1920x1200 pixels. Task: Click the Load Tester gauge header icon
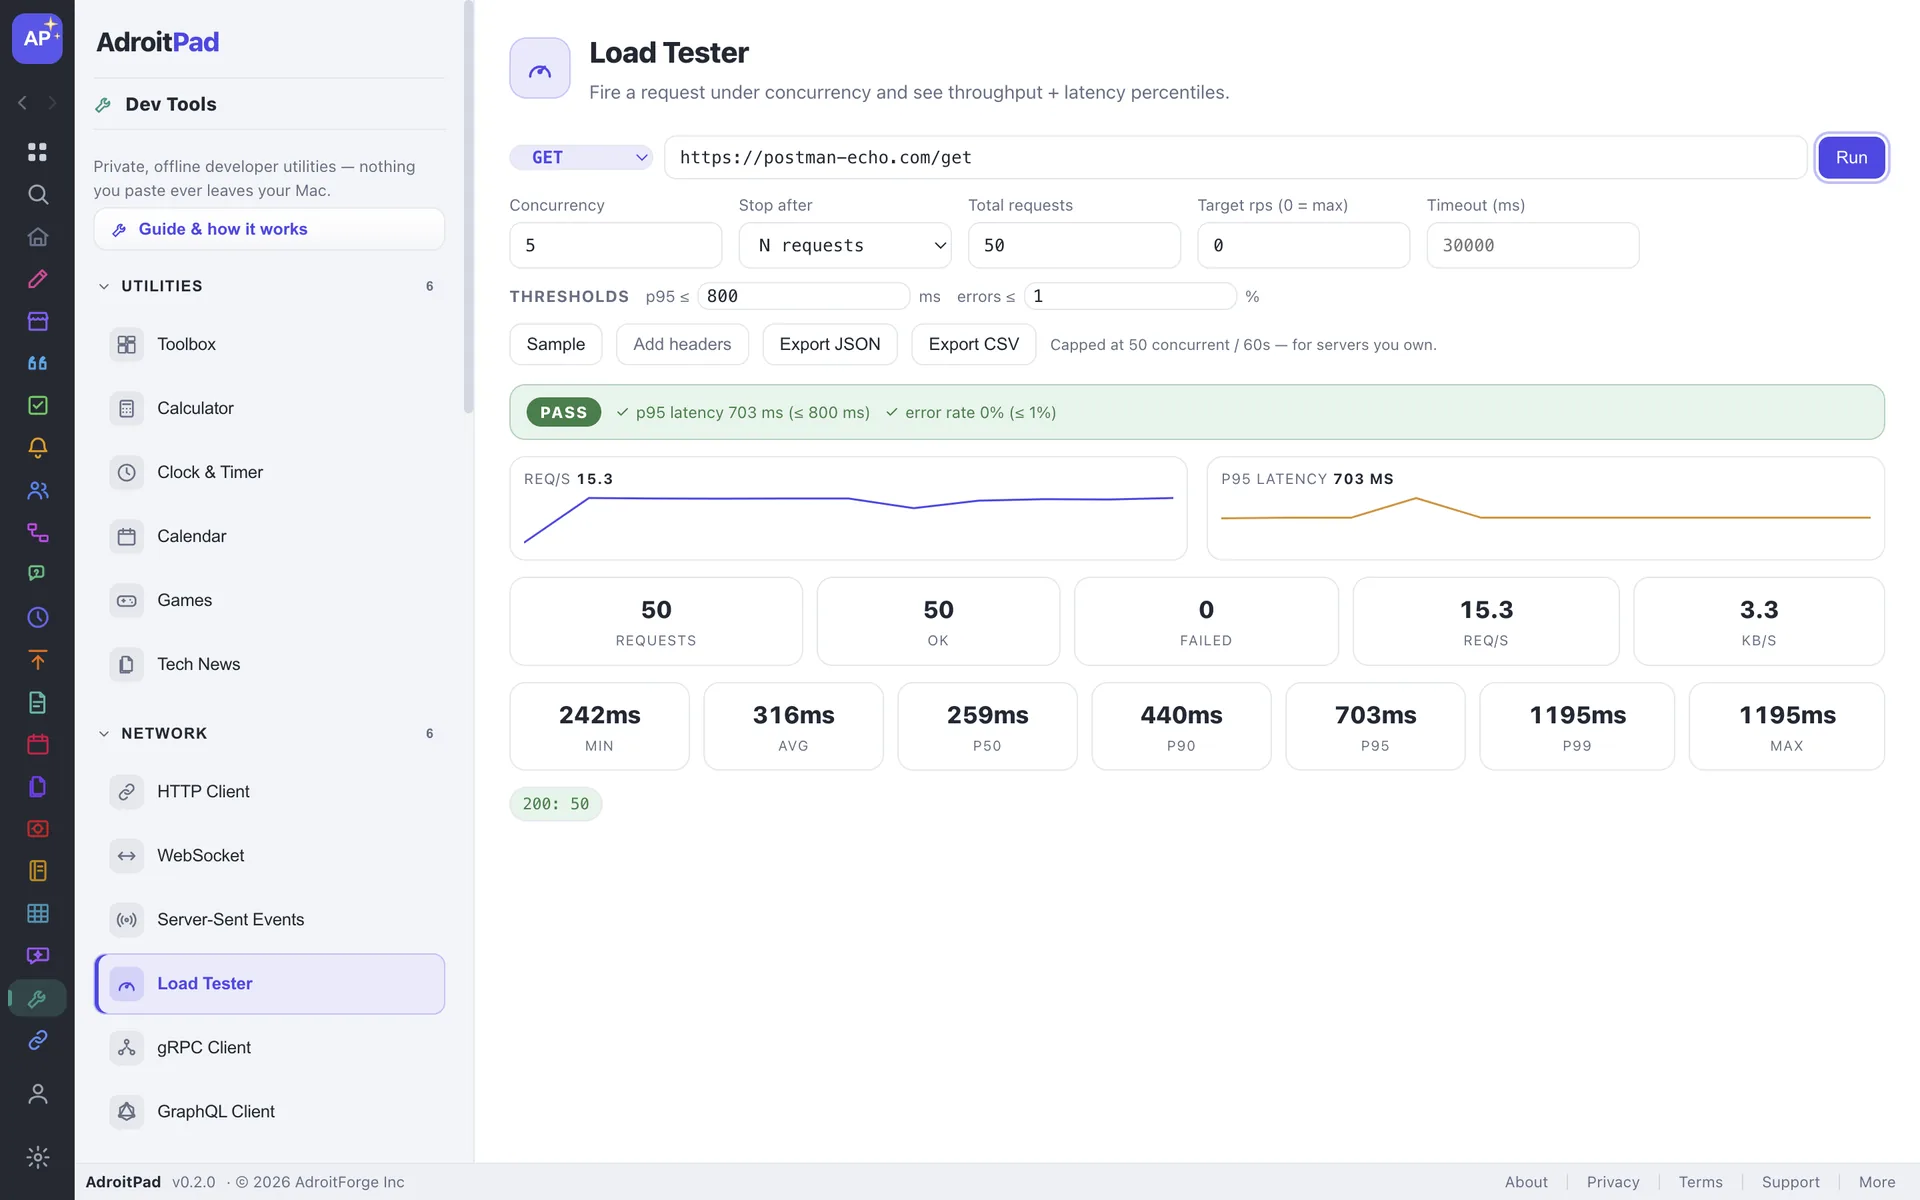[540, 68]
